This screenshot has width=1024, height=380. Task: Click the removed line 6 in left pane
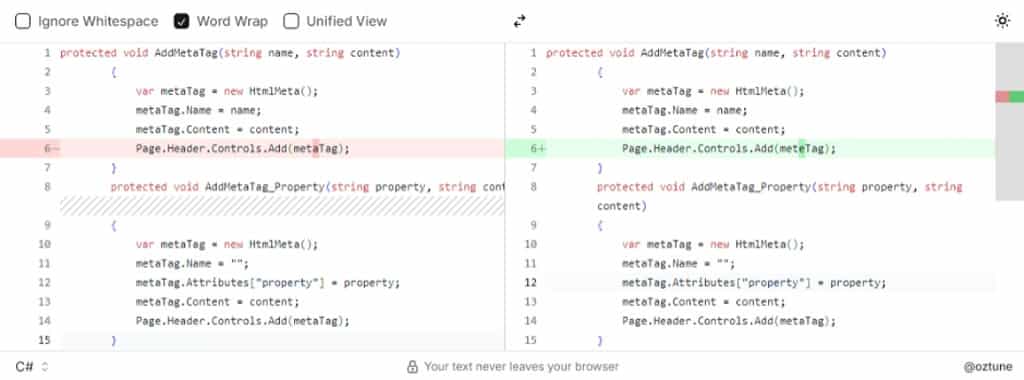point(252,149)
